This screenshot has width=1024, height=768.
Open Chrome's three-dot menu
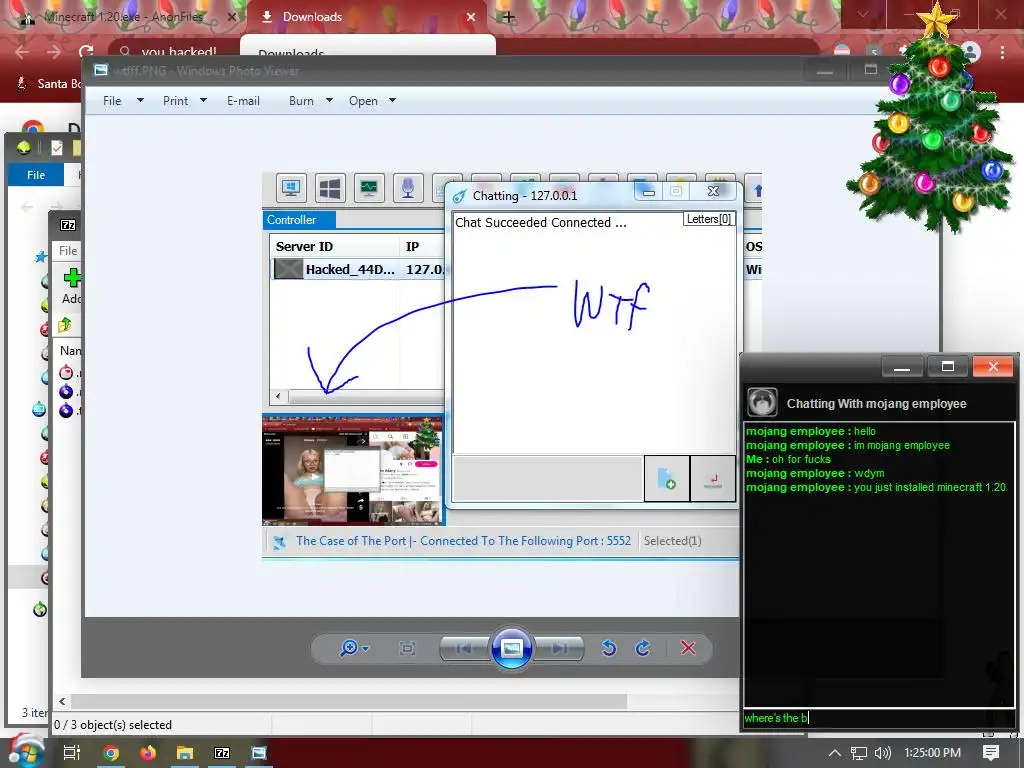pos(1002,52)
